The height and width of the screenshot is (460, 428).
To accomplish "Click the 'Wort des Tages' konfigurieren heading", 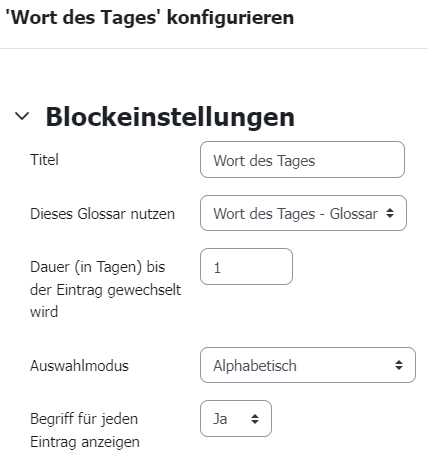I will 150,17.
